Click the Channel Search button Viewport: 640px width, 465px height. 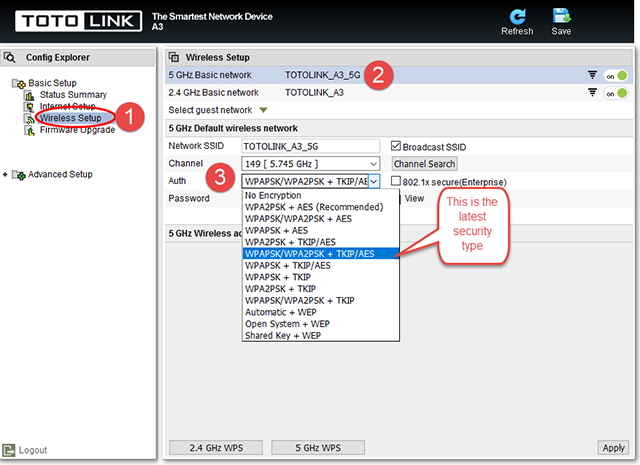point(424,164)
